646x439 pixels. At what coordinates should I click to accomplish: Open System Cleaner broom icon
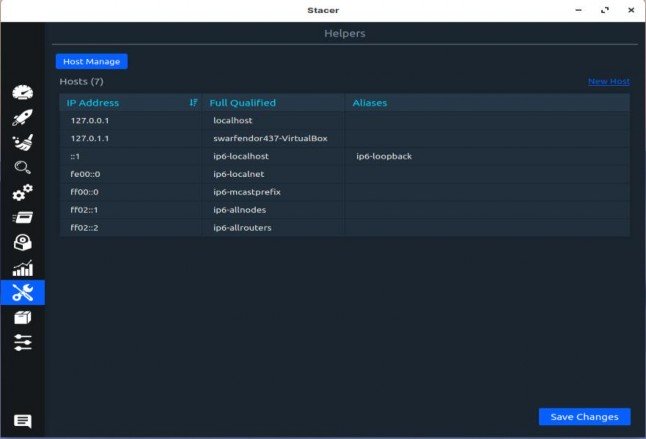23,142
